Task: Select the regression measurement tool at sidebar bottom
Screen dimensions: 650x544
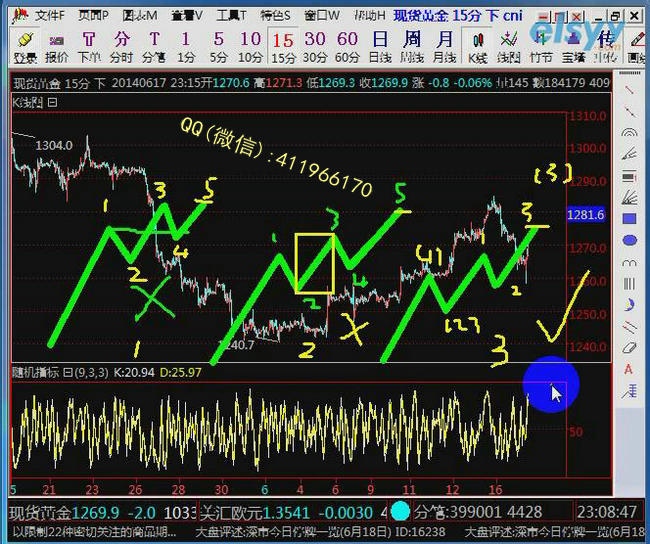Action: pos(629,391)
